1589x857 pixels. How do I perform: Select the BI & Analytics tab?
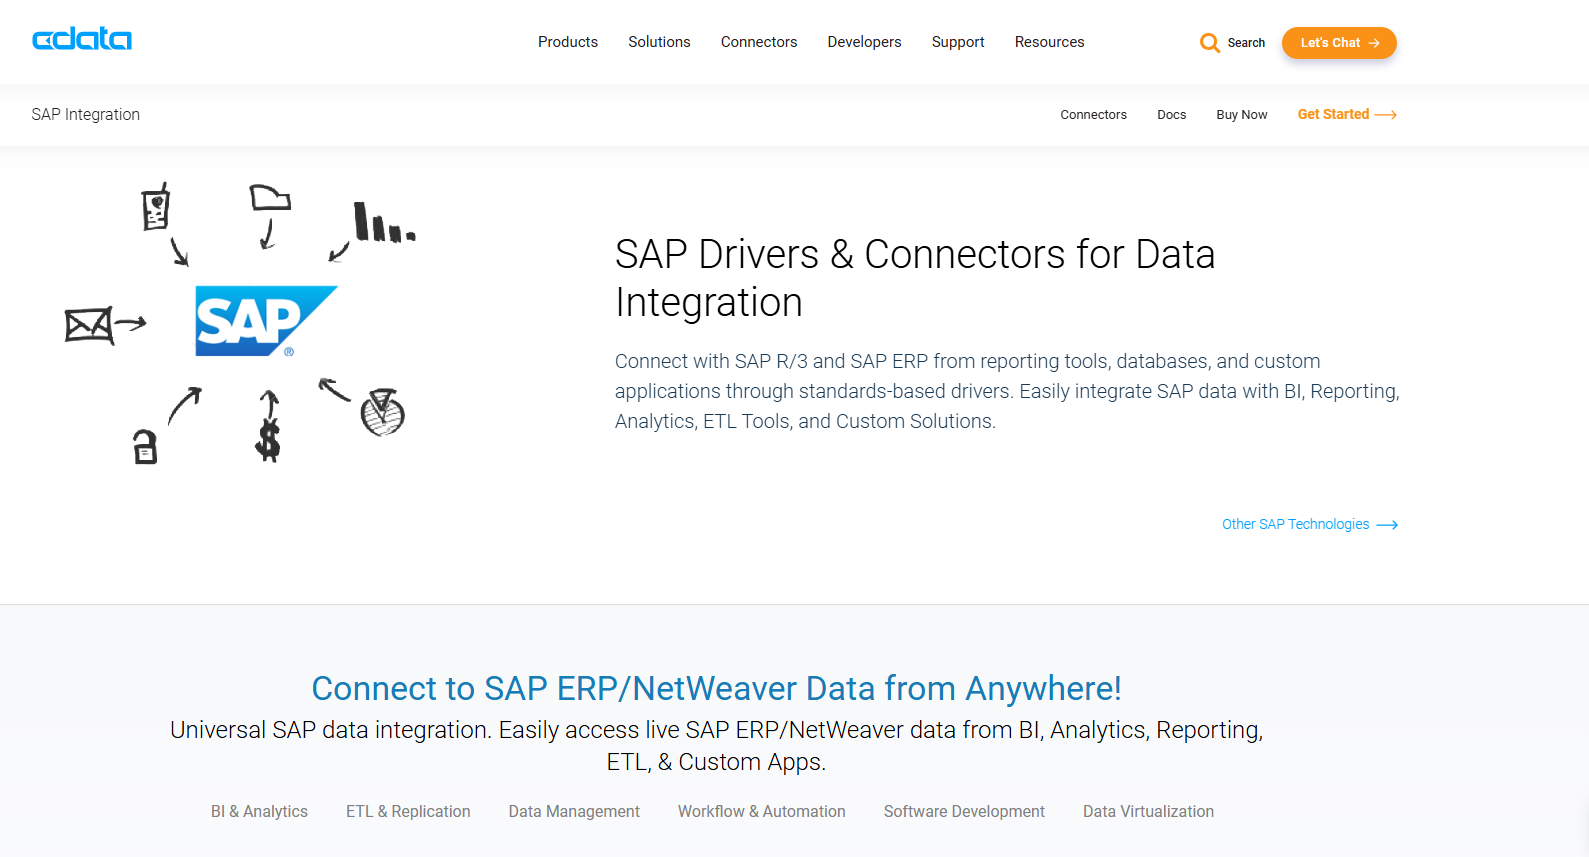click(259, 811)
